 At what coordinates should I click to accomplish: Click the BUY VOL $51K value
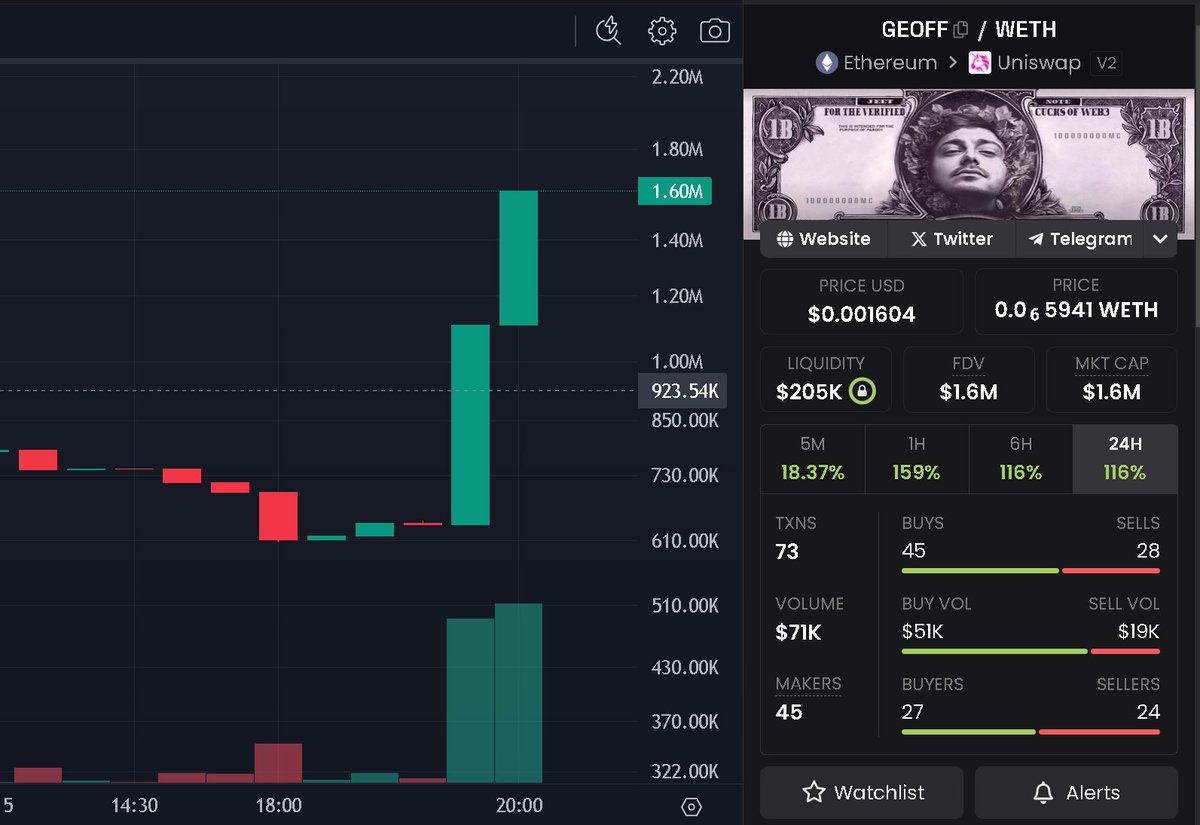point(923,631)
